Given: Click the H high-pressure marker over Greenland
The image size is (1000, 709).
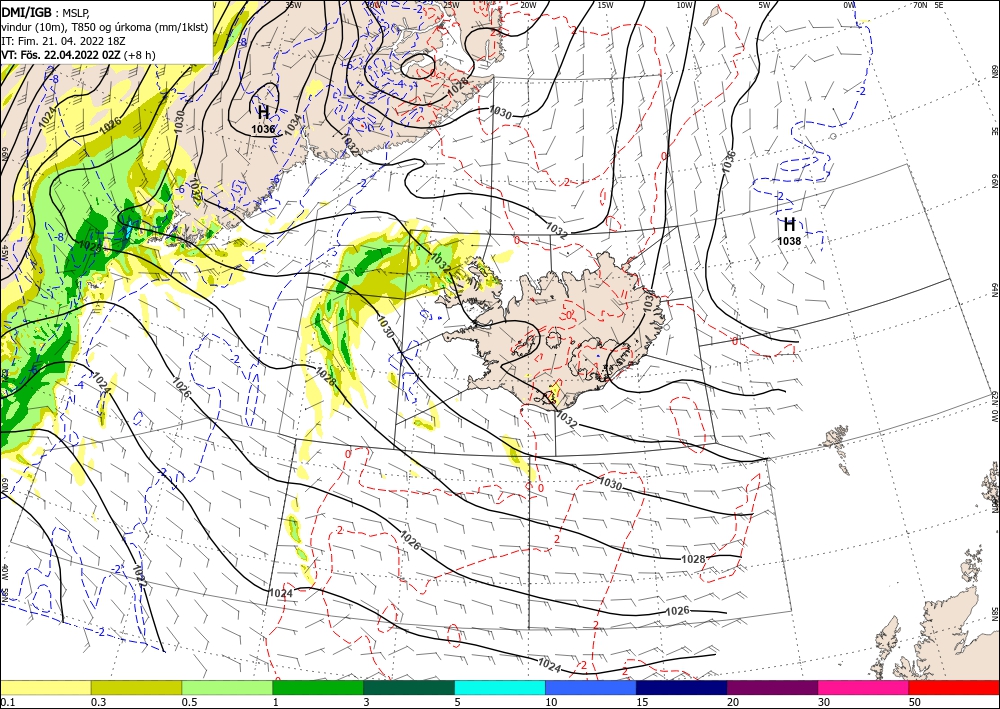Looking at the screenshot, I should point(263,113).
